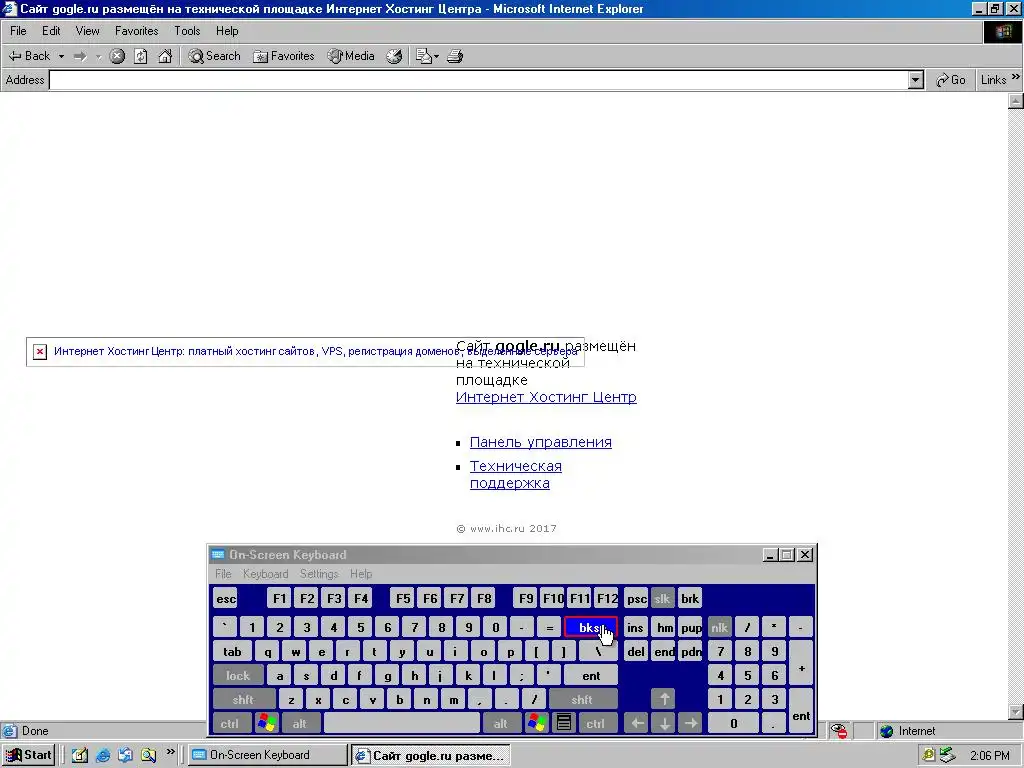This screenshot has width=1024, height=768.
Task: Open the Favorites toolbar button
Action: coord(284,56)
